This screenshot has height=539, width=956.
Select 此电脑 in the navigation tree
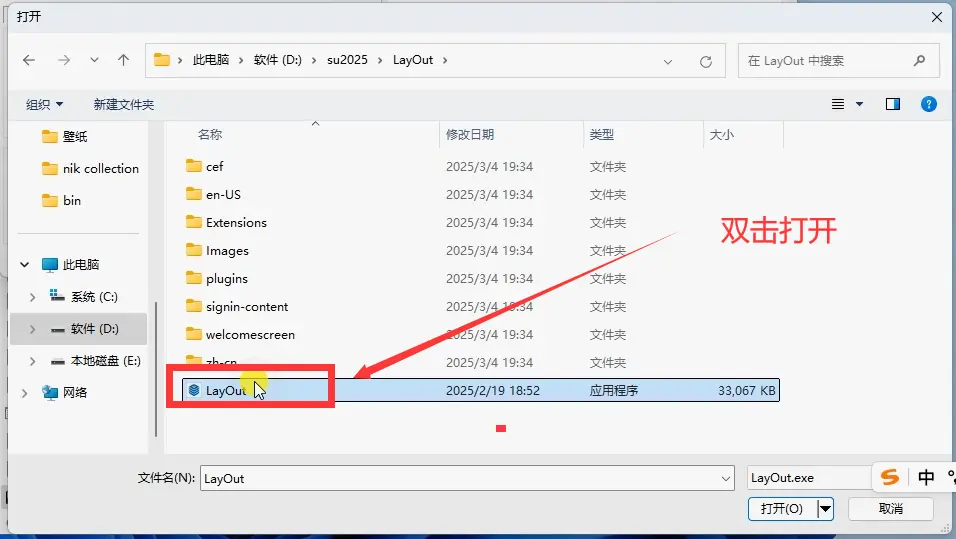pyautogui.click(x=70, y=265)
